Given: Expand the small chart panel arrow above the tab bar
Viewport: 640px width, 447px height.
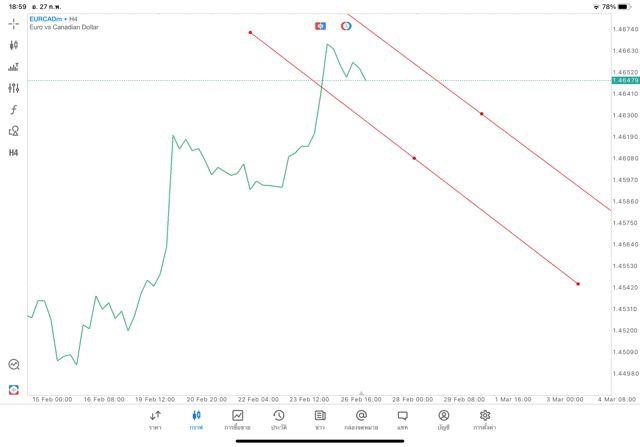Looking at the screenshot, I should click(361, 394).
